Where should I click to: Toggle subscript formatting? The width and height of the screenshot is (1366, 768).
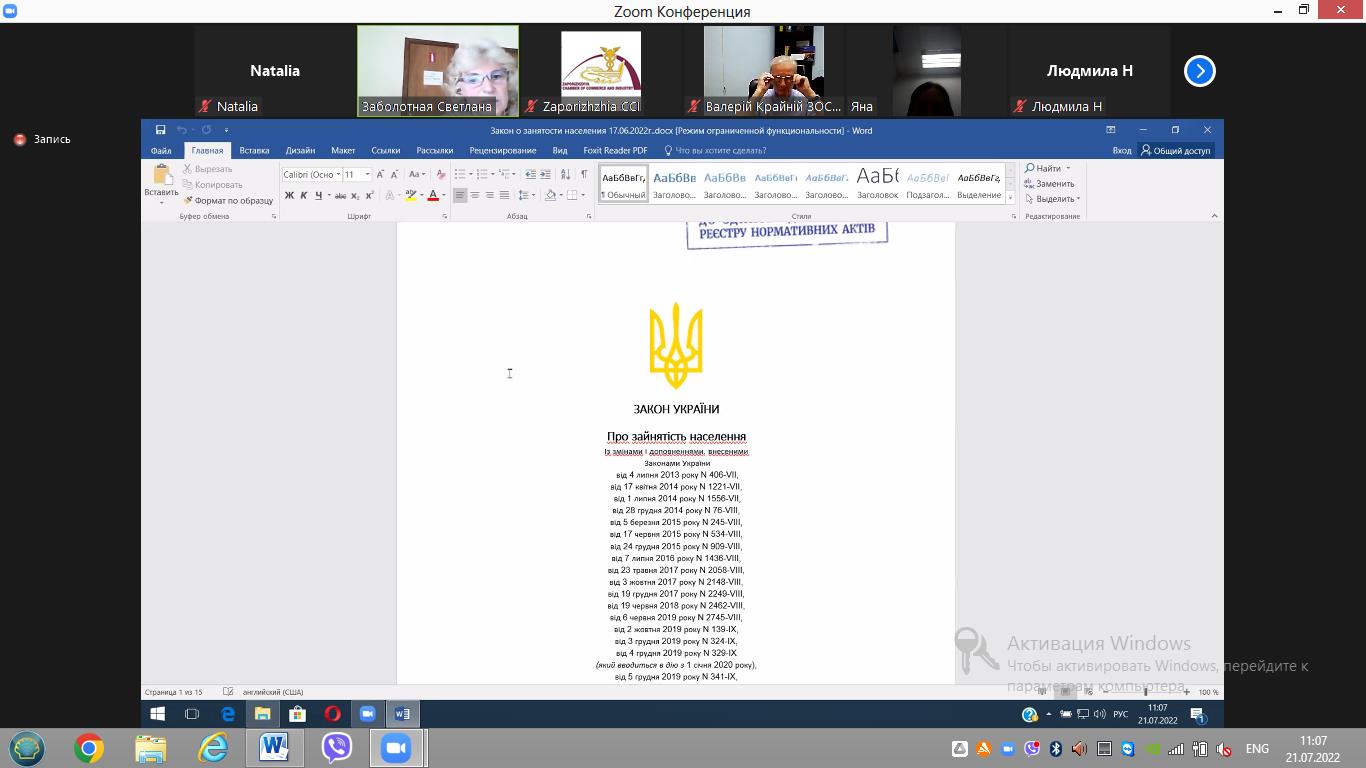pos(356,195)
